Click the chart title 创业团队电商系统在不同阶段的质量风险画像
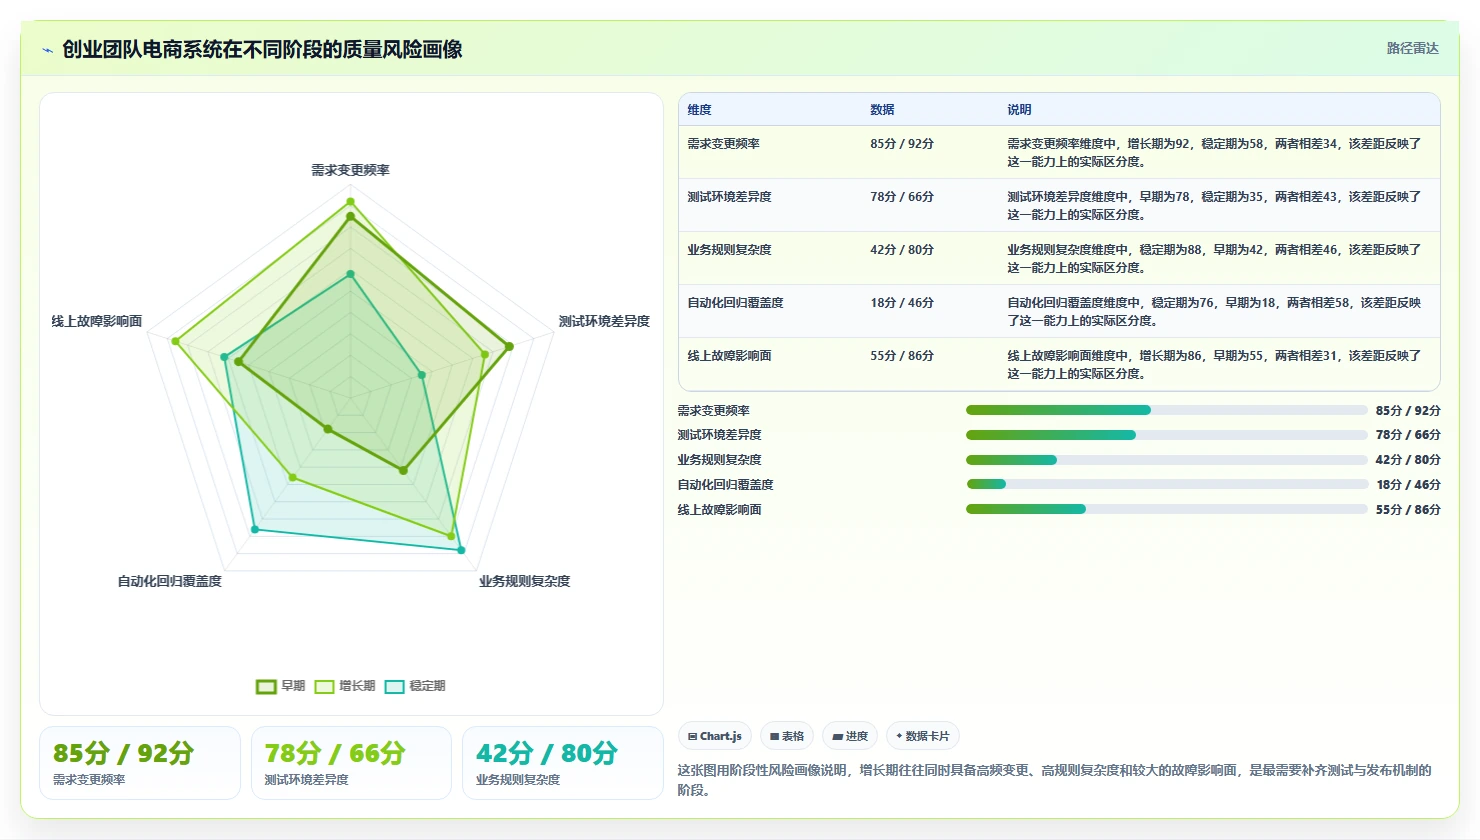The image size is (1480, 840). coord(262,50)
